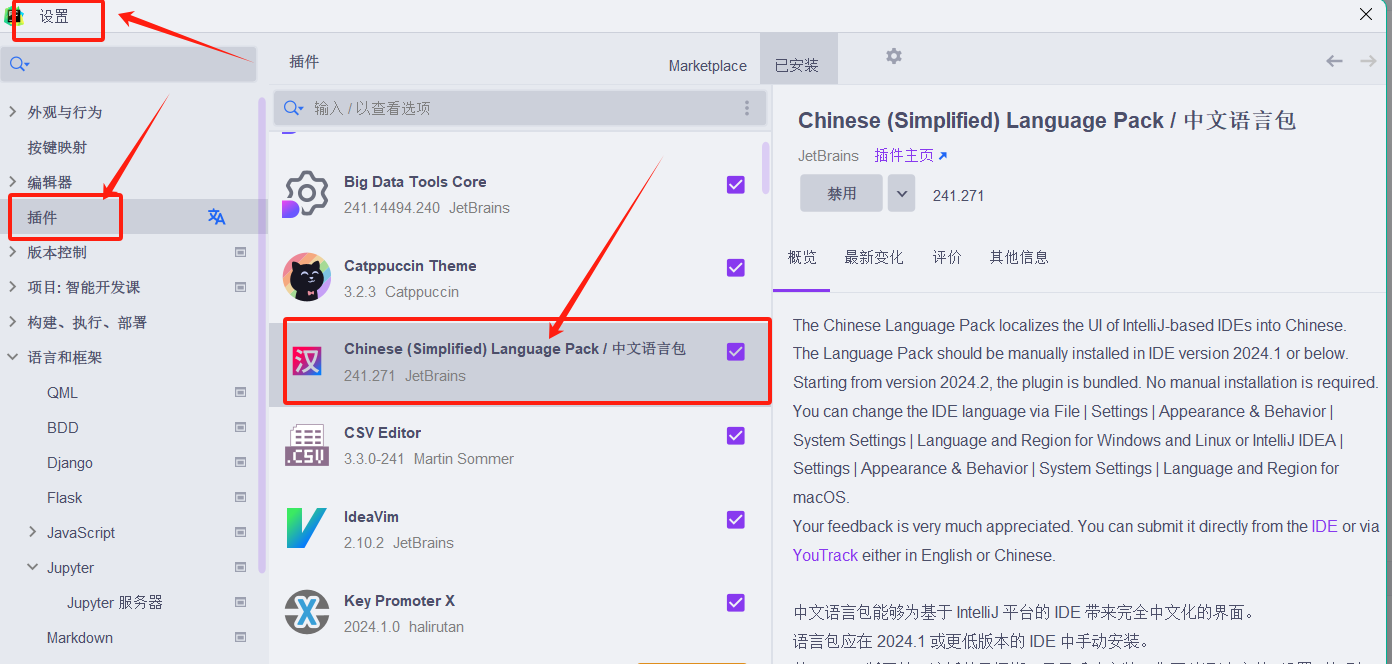This screenshot has width=1392, height=664.
Task: Uncheck the Catppuccin Theme plugin
Action: click(x=736, y=268)
